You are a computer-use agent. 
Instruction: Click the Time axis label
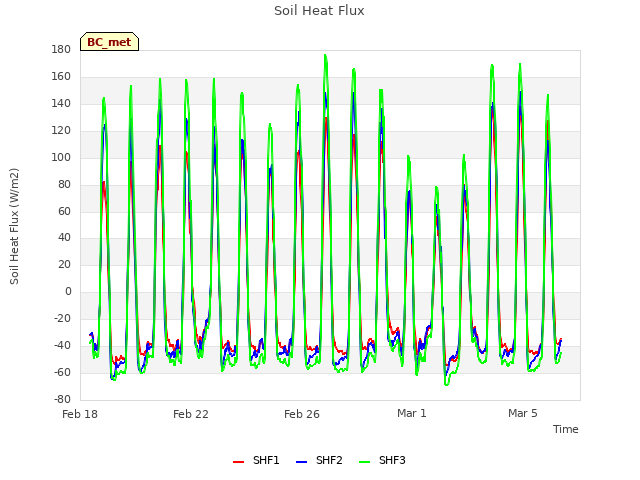(x=566, y=429)
